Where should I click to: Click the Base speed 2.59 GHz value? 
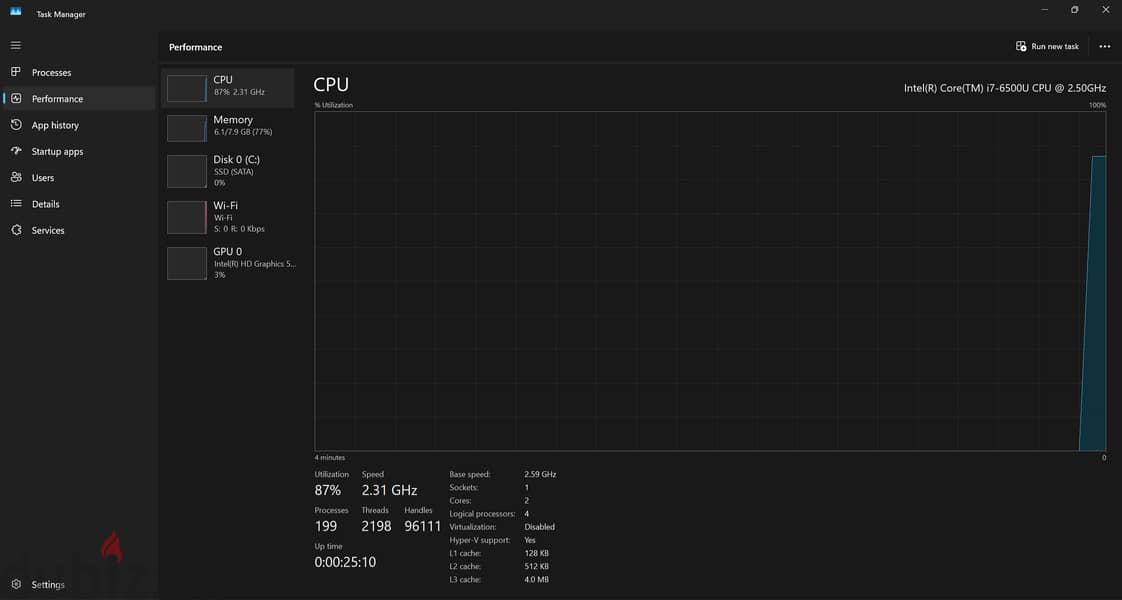tap(540, 474)
